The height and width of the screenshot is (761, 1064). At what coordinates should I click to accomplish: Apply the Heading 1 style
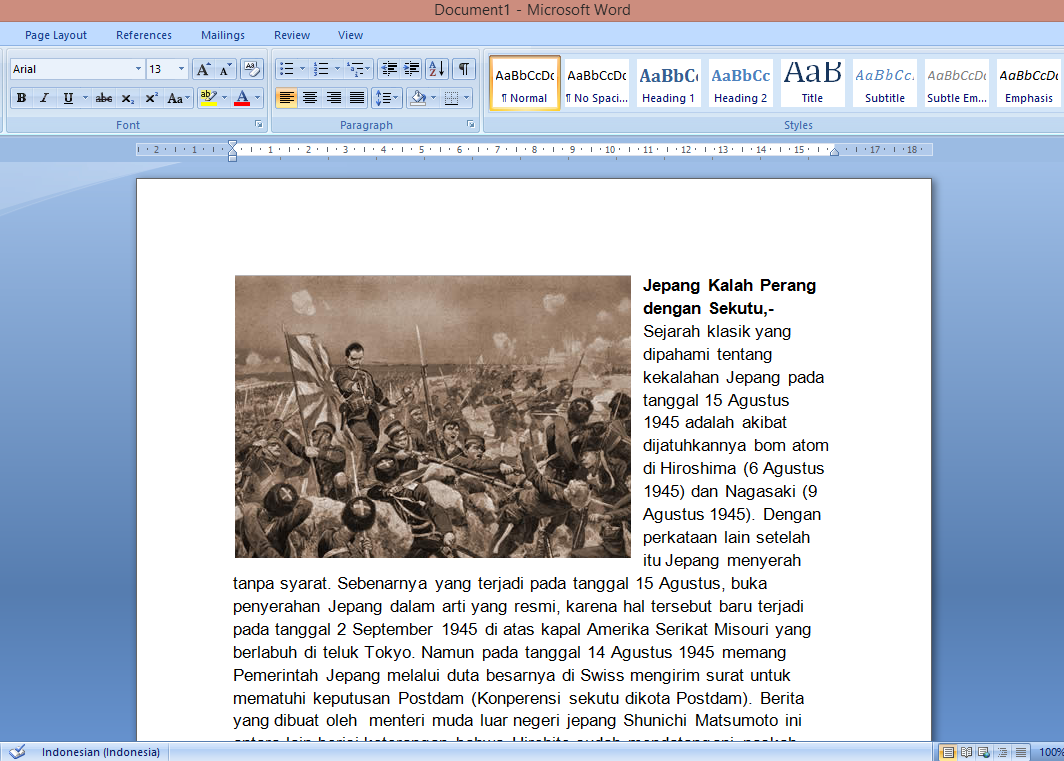668,82
